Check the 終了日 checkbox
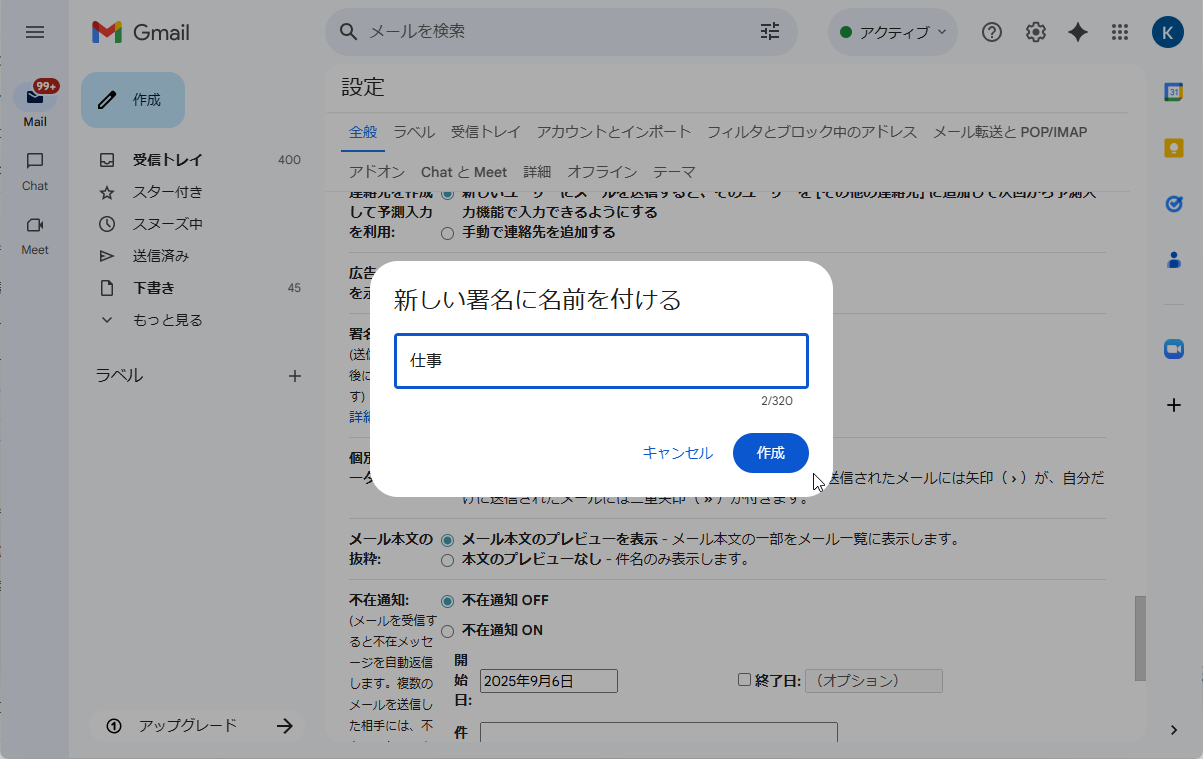The width and height of the screenshot is (1203, 759). [x=744, y=679]
